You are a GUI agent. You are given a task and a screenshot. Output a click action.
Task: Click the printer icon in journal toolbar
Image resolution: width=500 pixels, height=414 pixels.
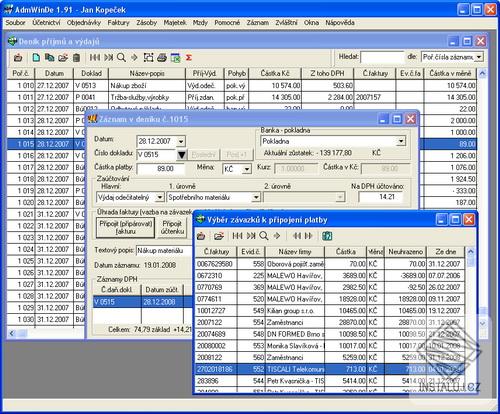(162, 58)
